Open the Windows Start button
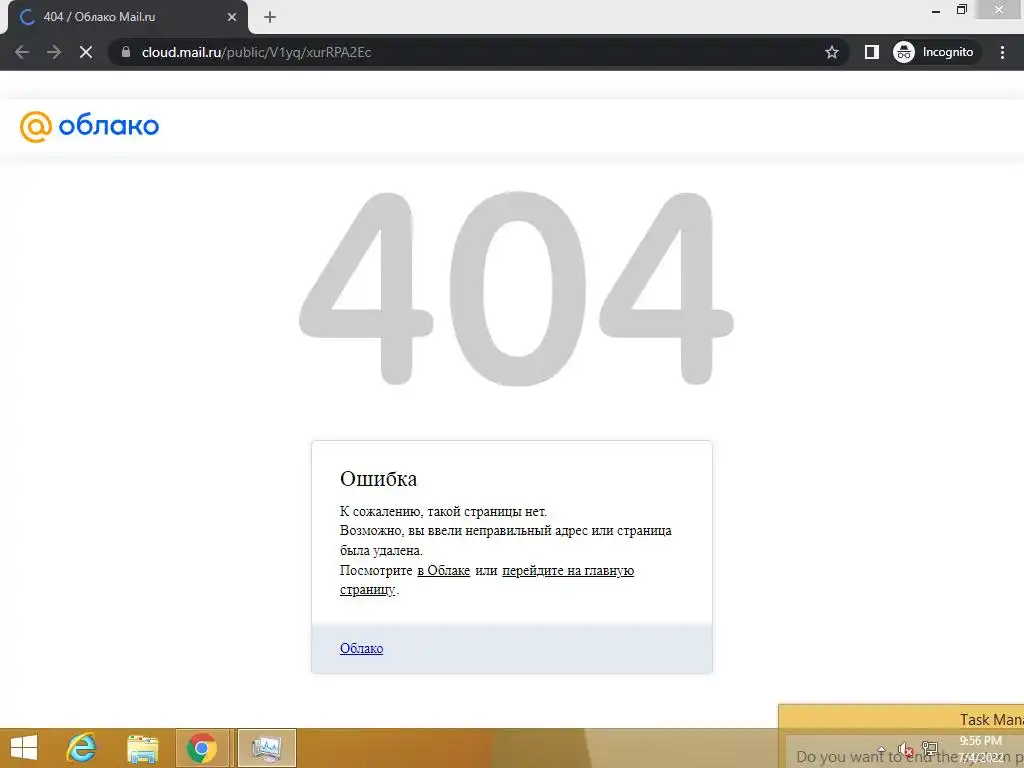 tap(24, 748)
